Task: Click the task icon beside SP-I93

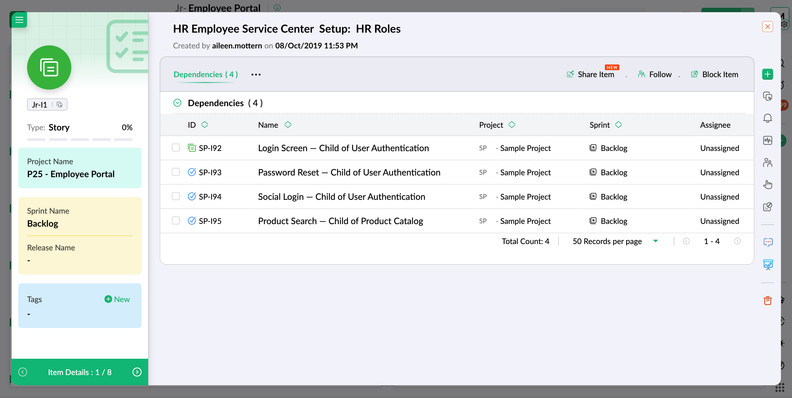Action: pos(191,172)
